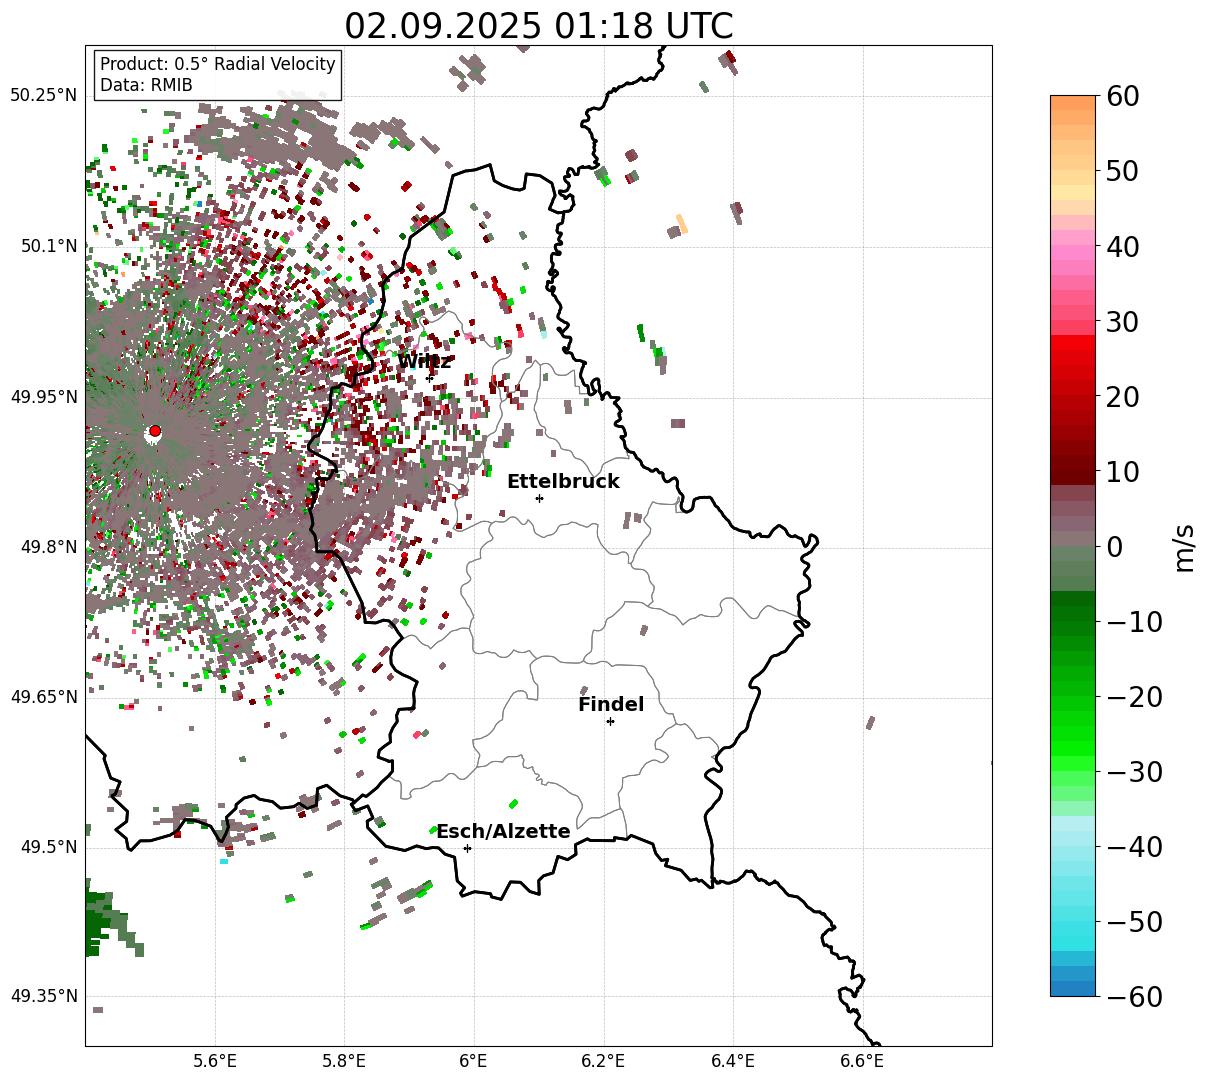Screen dimensions: 1207x1081
Task: Click the 'Product: 0.5° Radial Velocity' legend text
Action: [x=218, y=64]
